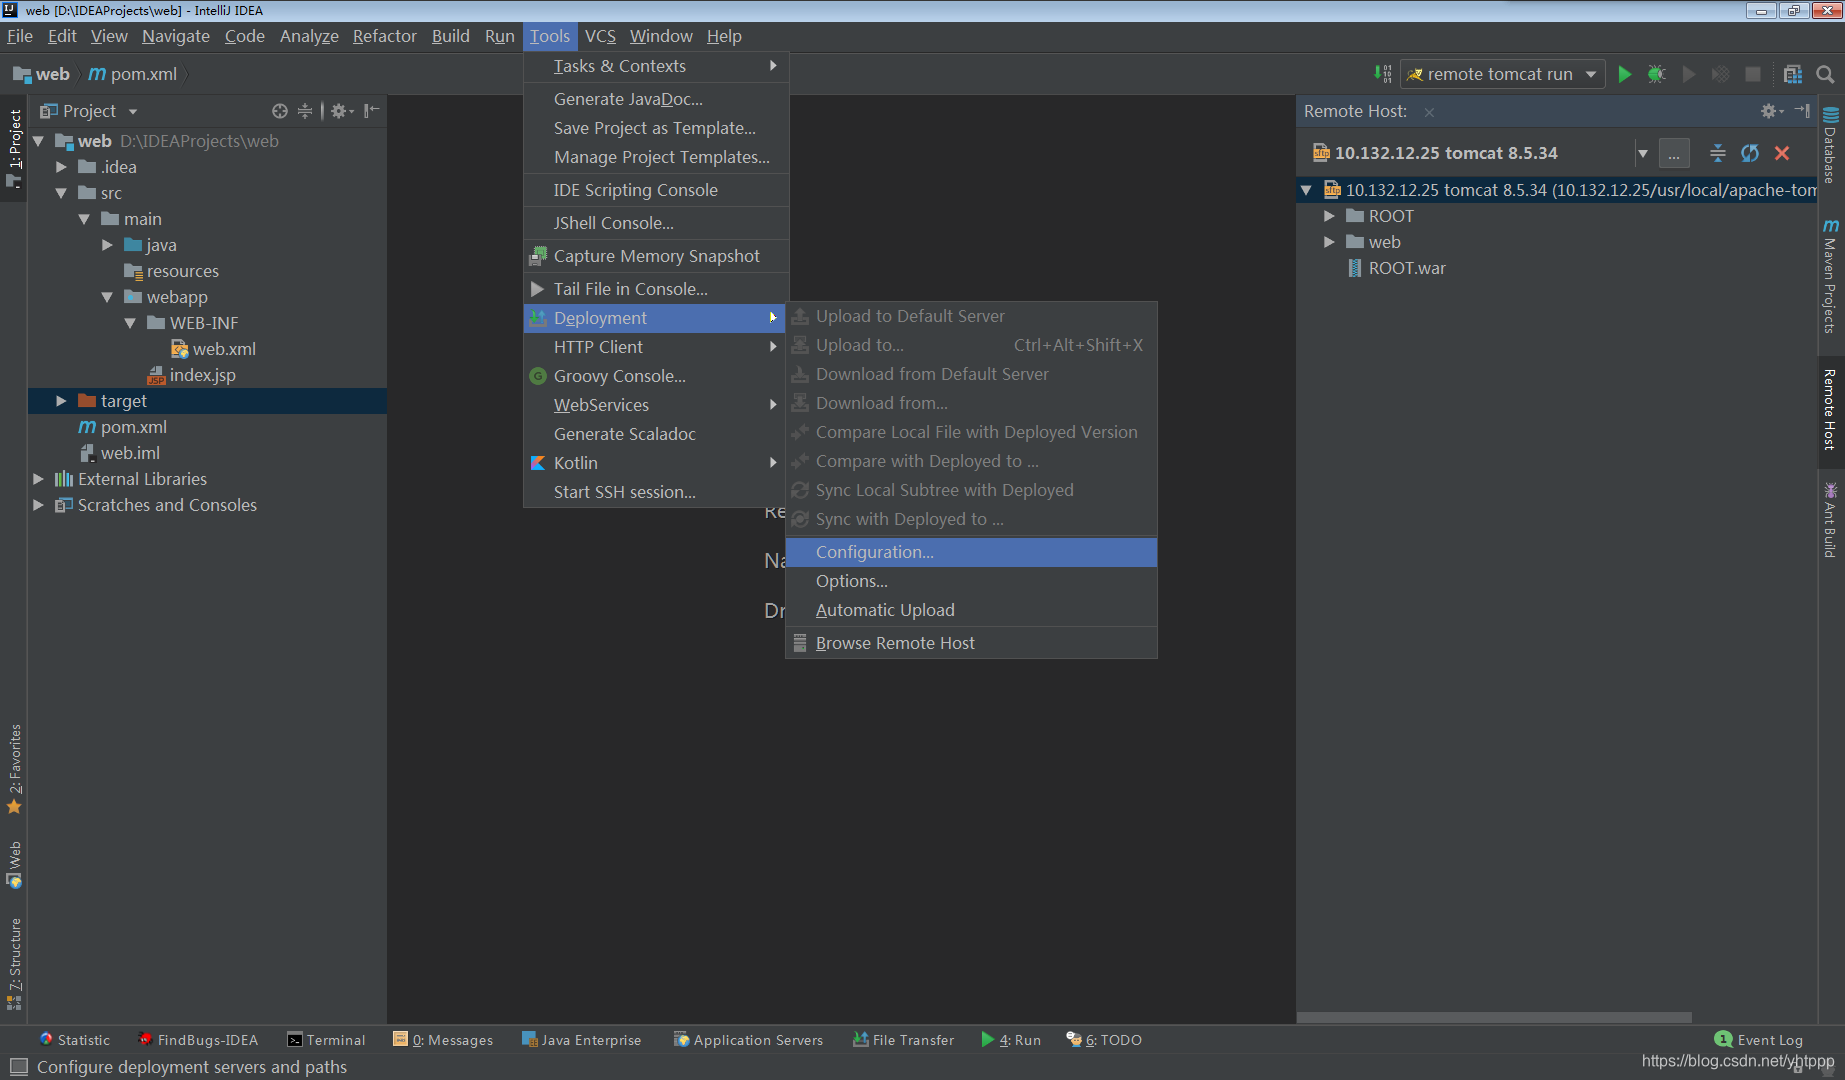Hide the Remote Host panel

coord(1802,111)
